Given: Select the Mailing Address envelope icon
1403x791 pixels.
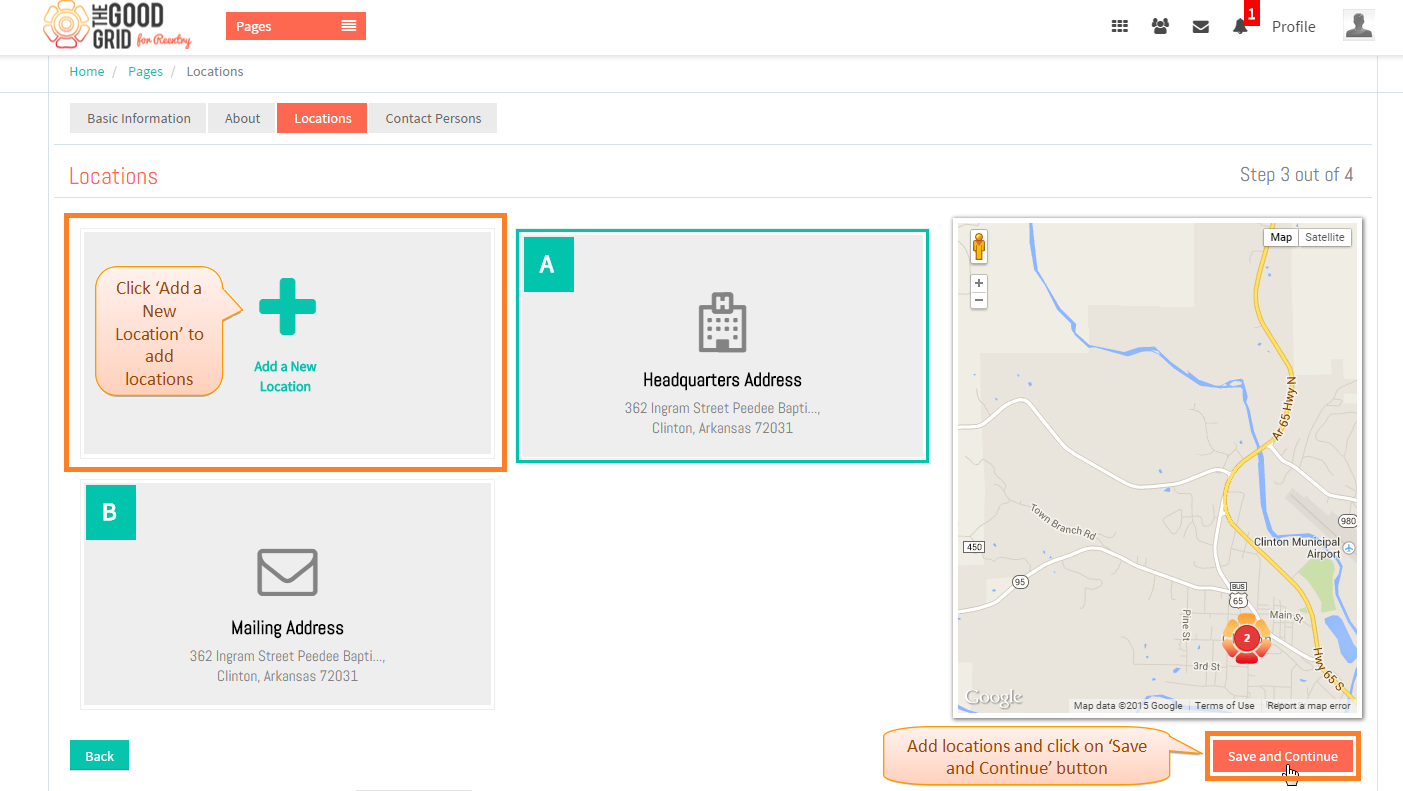Looking at the screenshot, I should tap(288, 572).
